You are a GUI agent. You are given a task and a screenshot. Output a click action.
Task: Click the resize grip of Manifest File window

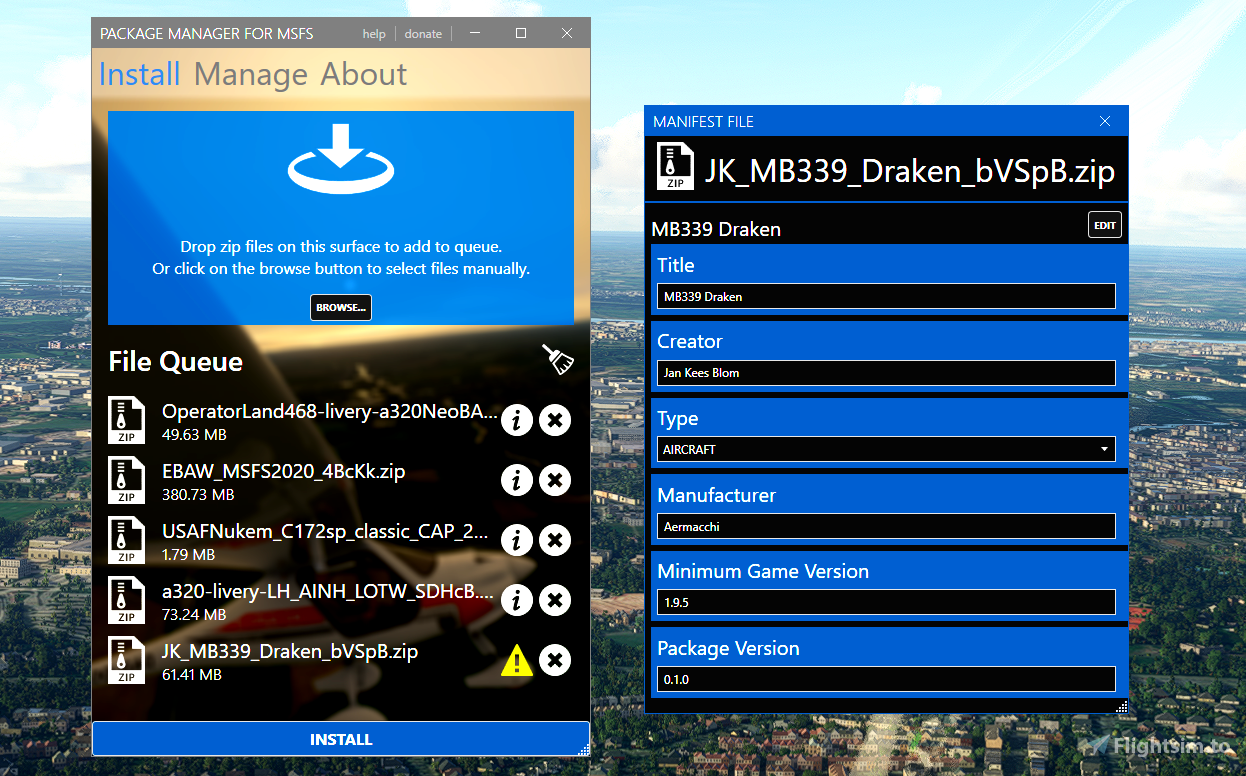coord(1121,706)
